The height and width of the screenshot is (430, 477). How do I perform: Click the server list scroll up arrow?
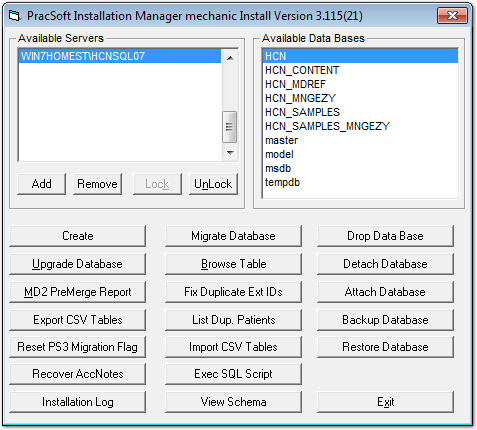click(230, 58)
